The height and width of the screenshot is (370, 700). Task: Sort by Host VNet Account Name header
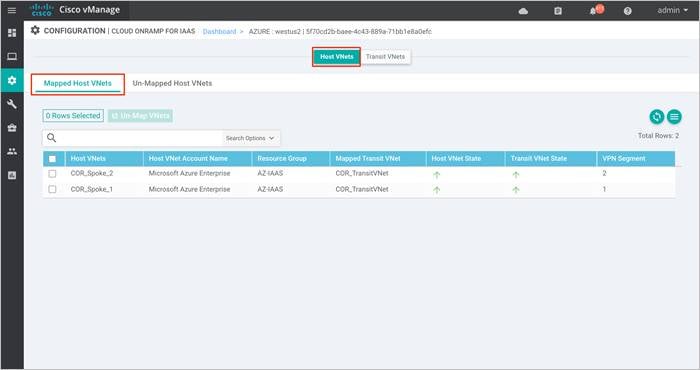(x=188, y=158)
